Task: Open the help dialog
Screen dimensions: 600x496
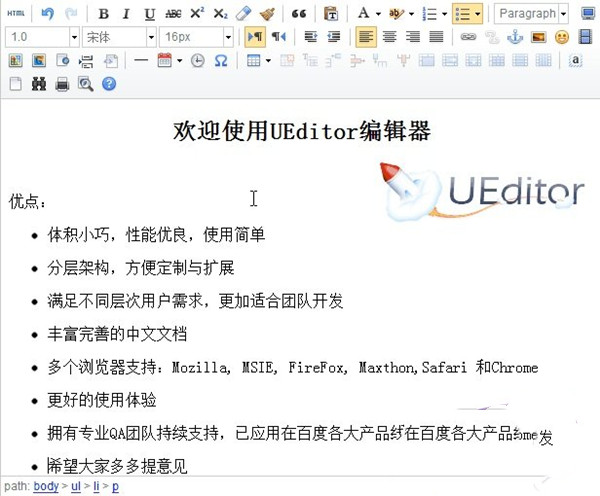Action: tap(109, 84)
